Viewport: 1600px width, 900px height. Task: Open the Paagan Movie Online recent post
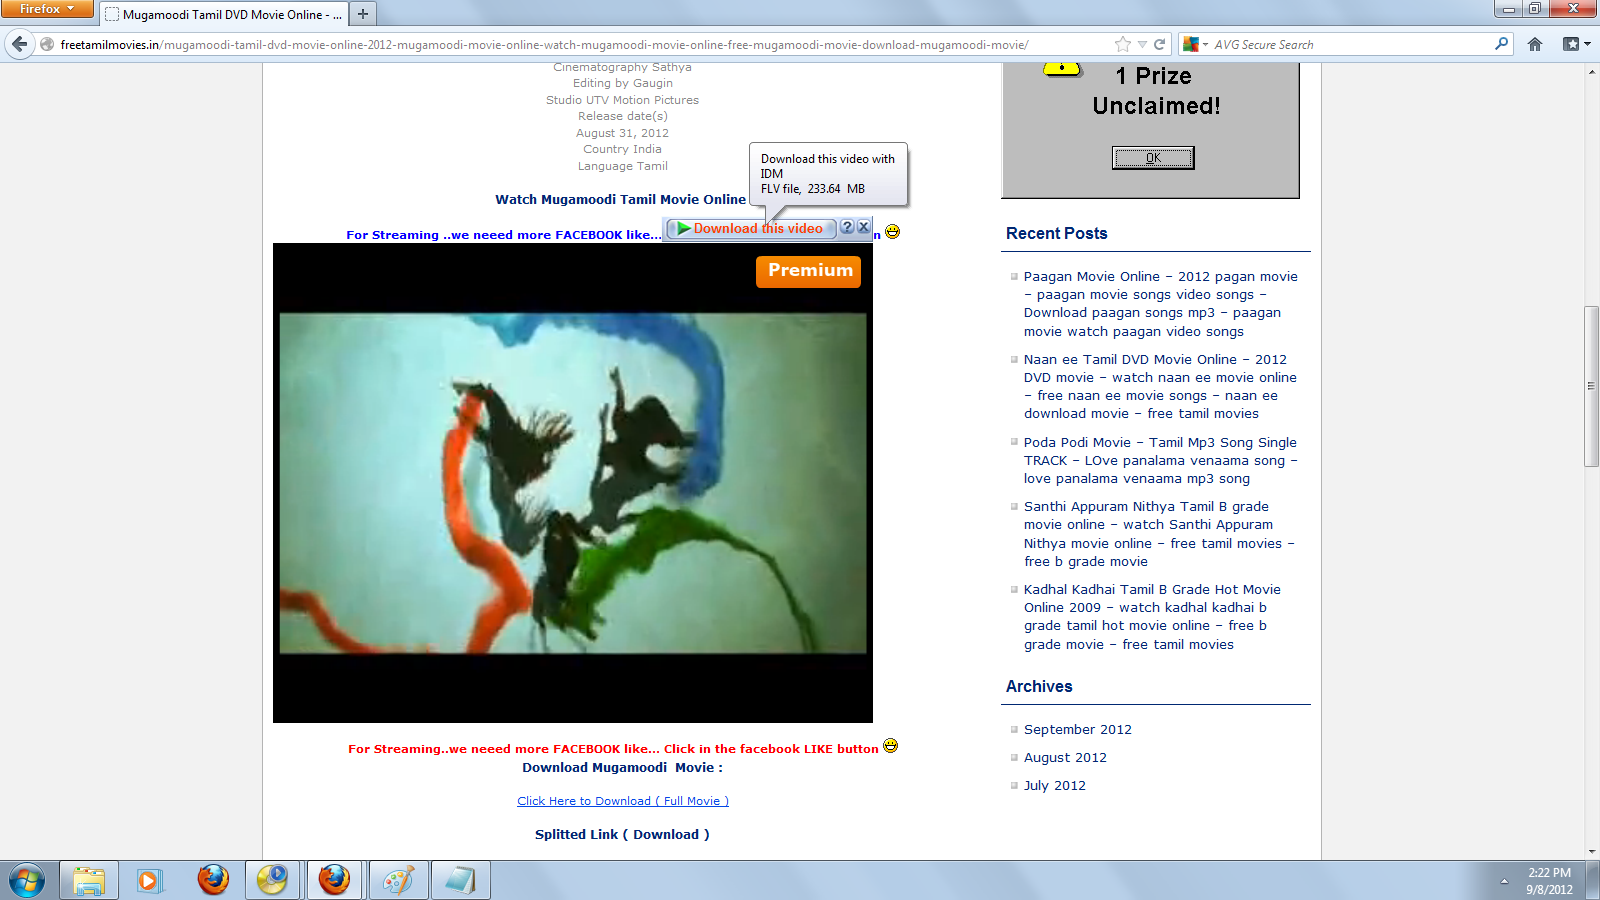[x=1160, y=304]
